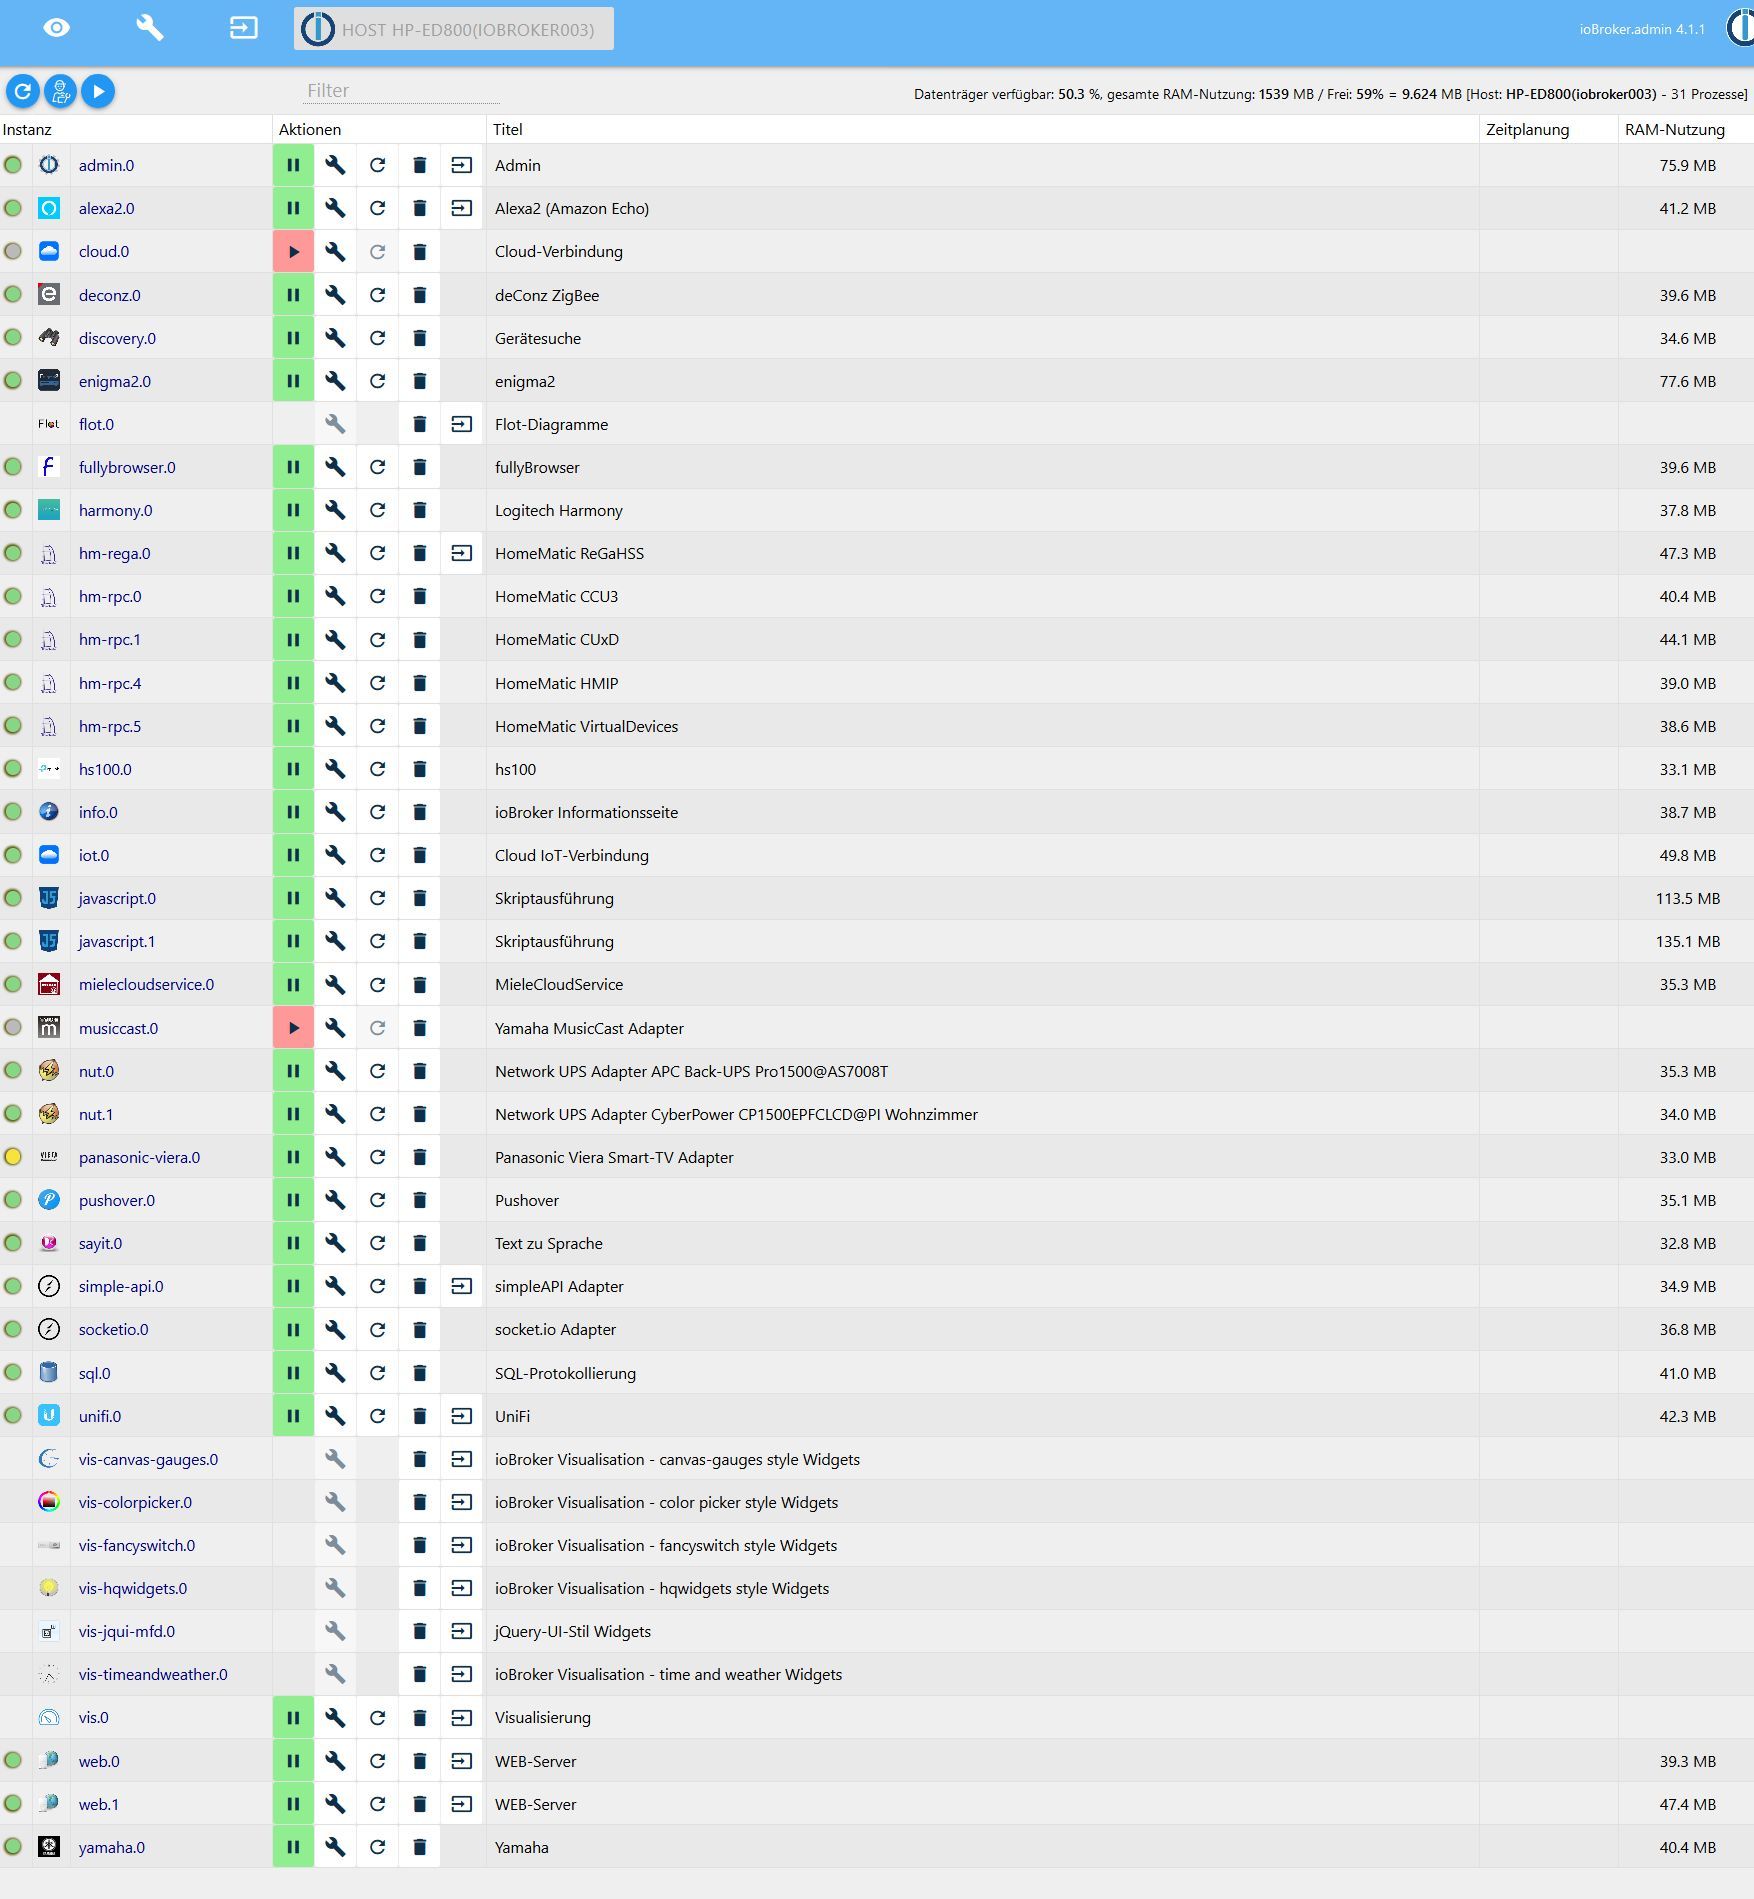Open configuration wrench for flot.0
The image size is (1754, 1899).
(335, 424)
